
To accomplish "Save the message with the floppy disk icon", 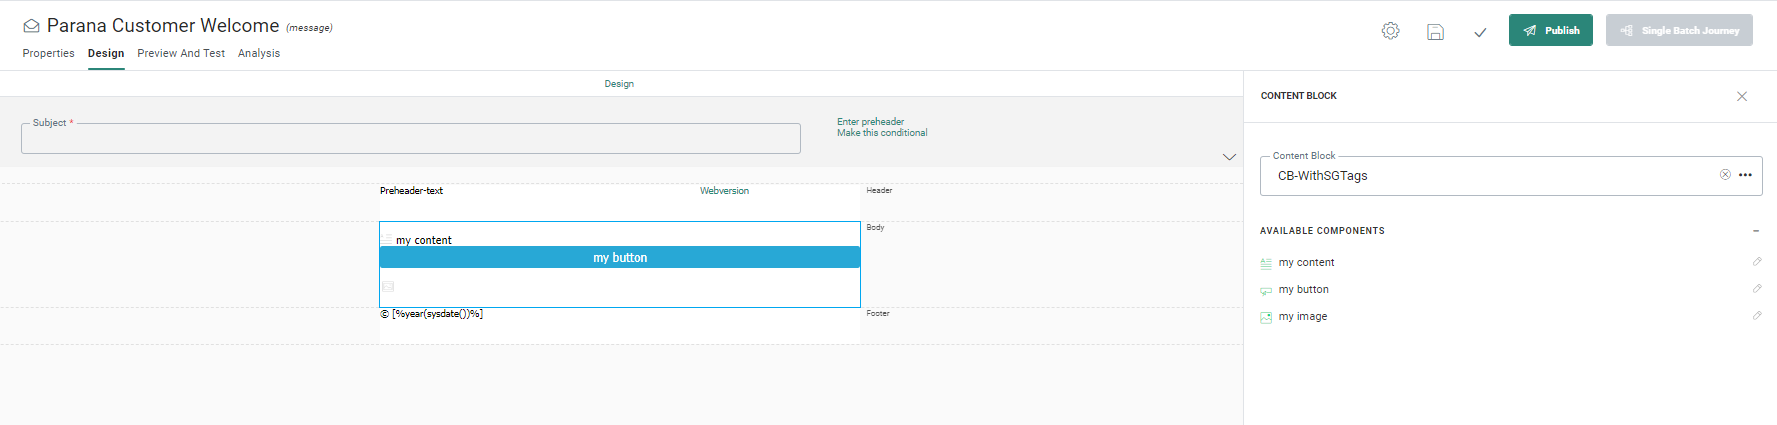I will [x=1435, y=32].
